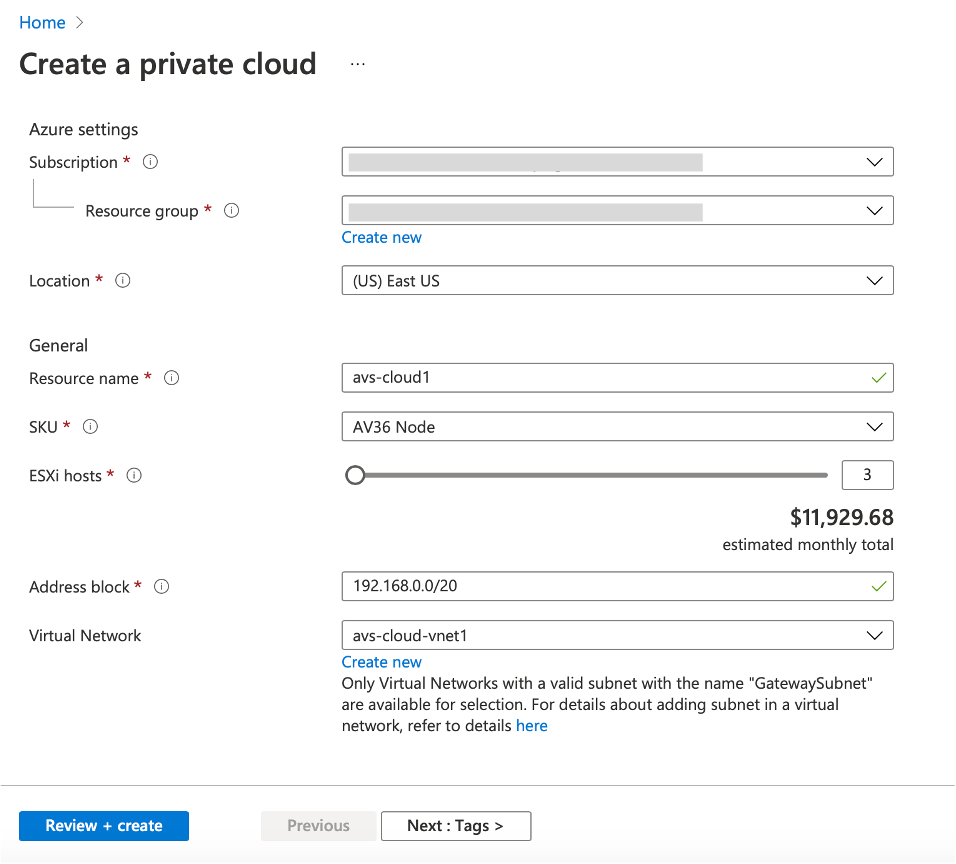Open the Location dropdown showing East US
Viewport: 956px width, 864px height.
point(618,280)
